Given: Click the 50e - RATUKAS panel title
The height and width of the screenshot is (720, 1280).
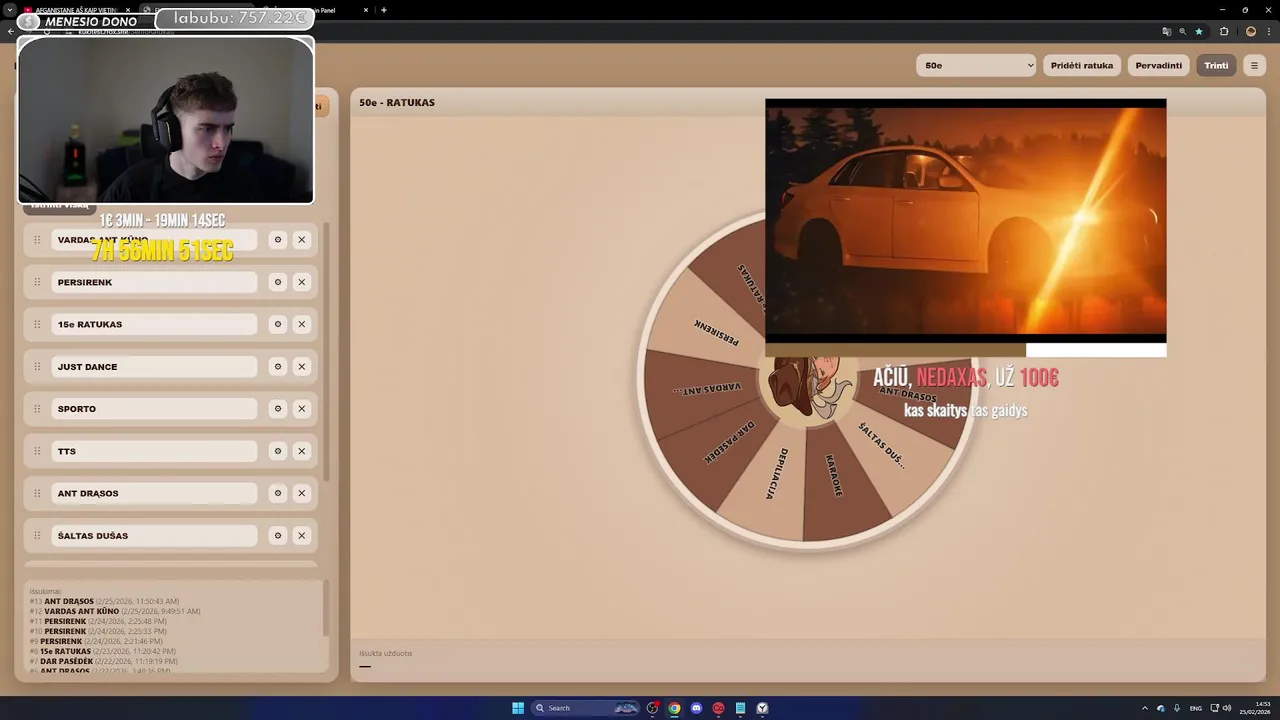Looking at the screenshot, I should pos(397,102).
